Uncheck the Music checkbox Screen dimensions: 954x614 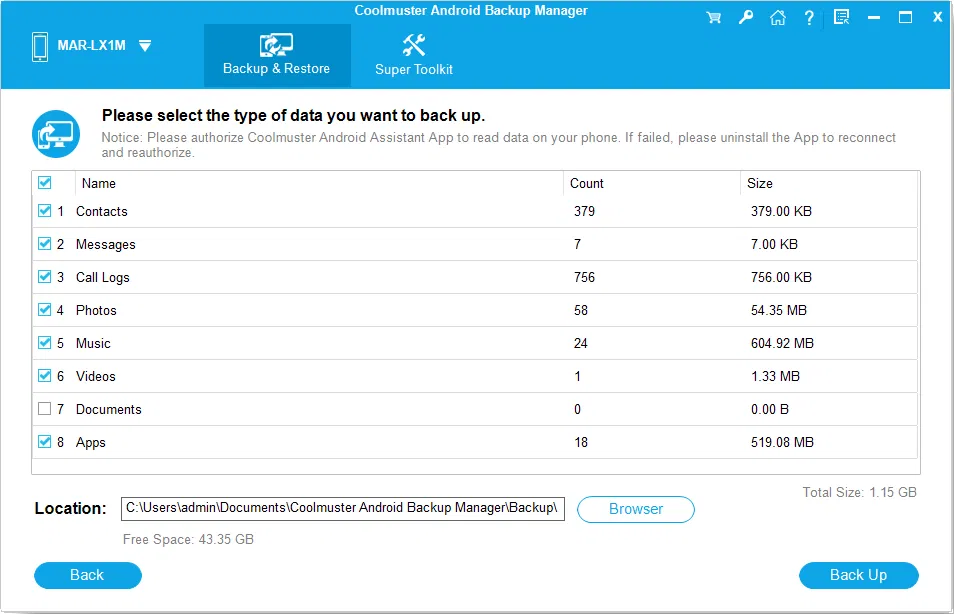[44, 342]
